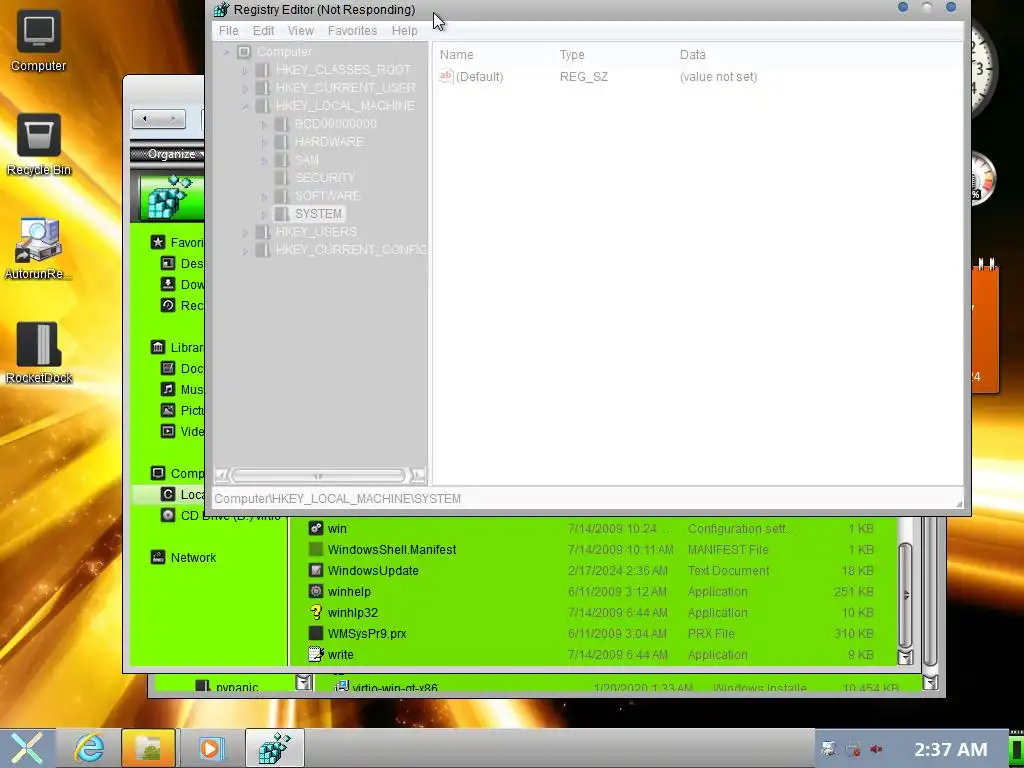Click the Explorer file list scroll-down arrow
Screen dimensions: 1024x768
[x=905, y=656]
